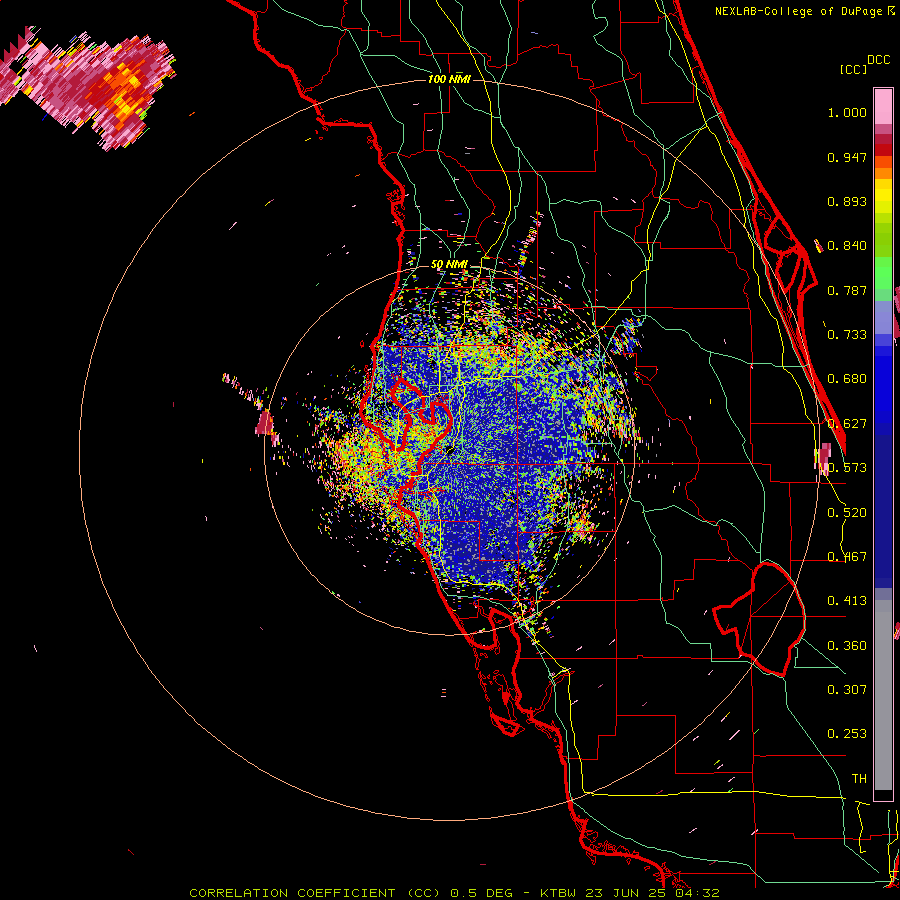The image size is (900, 900).
Task: Select the 0.520 legend value
Action: click(847, 513)
